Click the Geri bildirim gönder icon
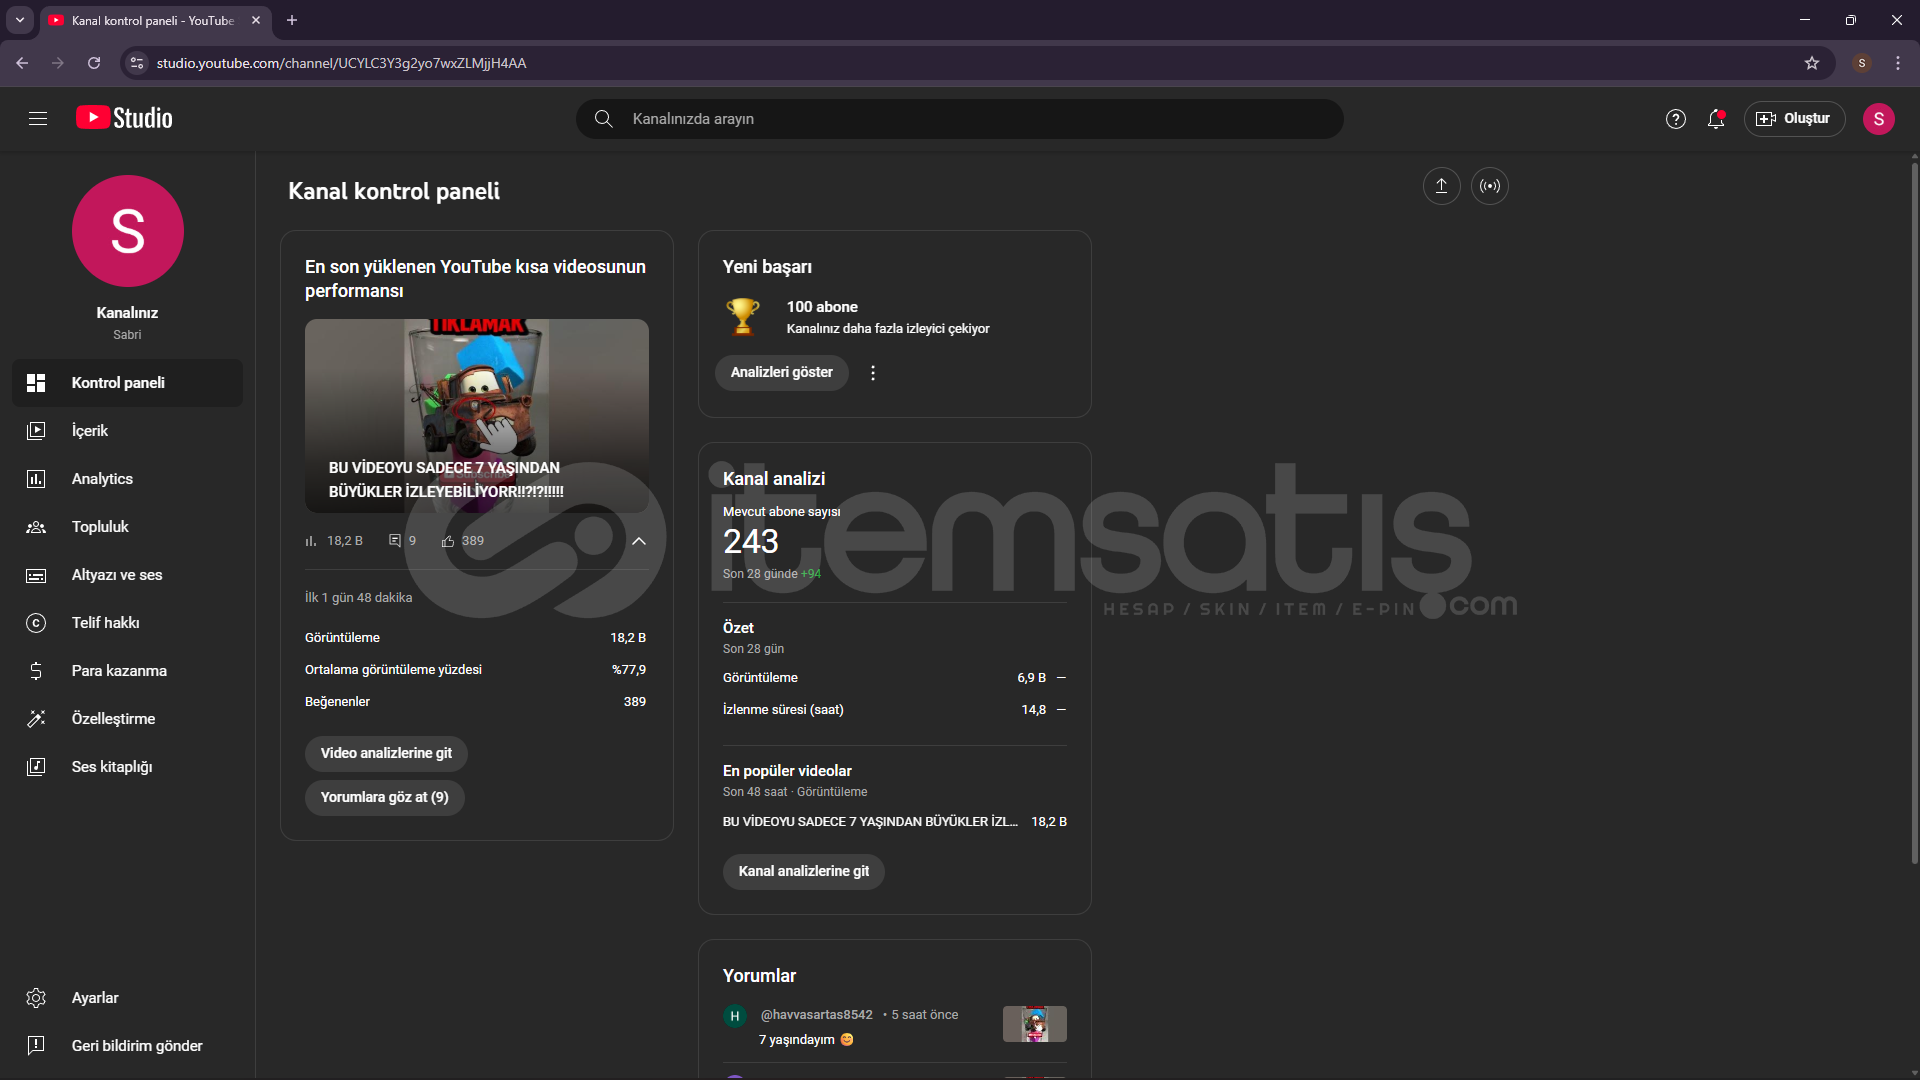The image size is (1920, 1080). click(36, 1046)
